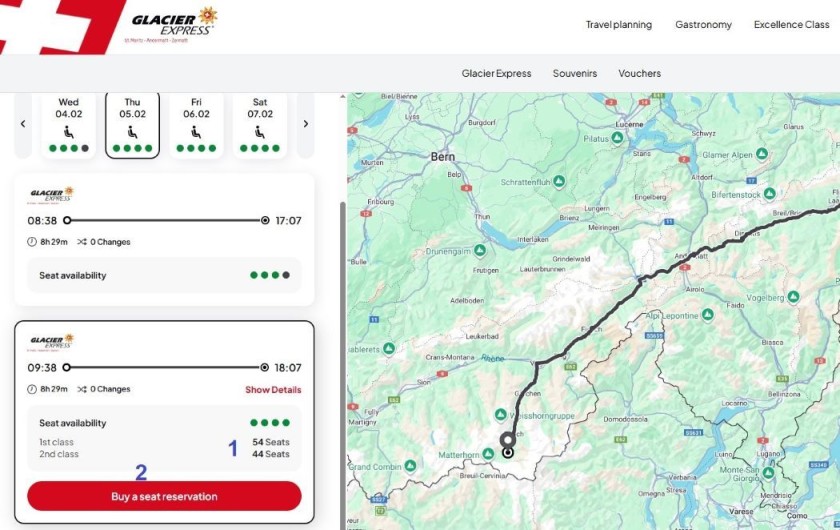Click wheelchair icon on Wed 04.02
Viewport: 840px width, 530px height.
coord(69,132)
